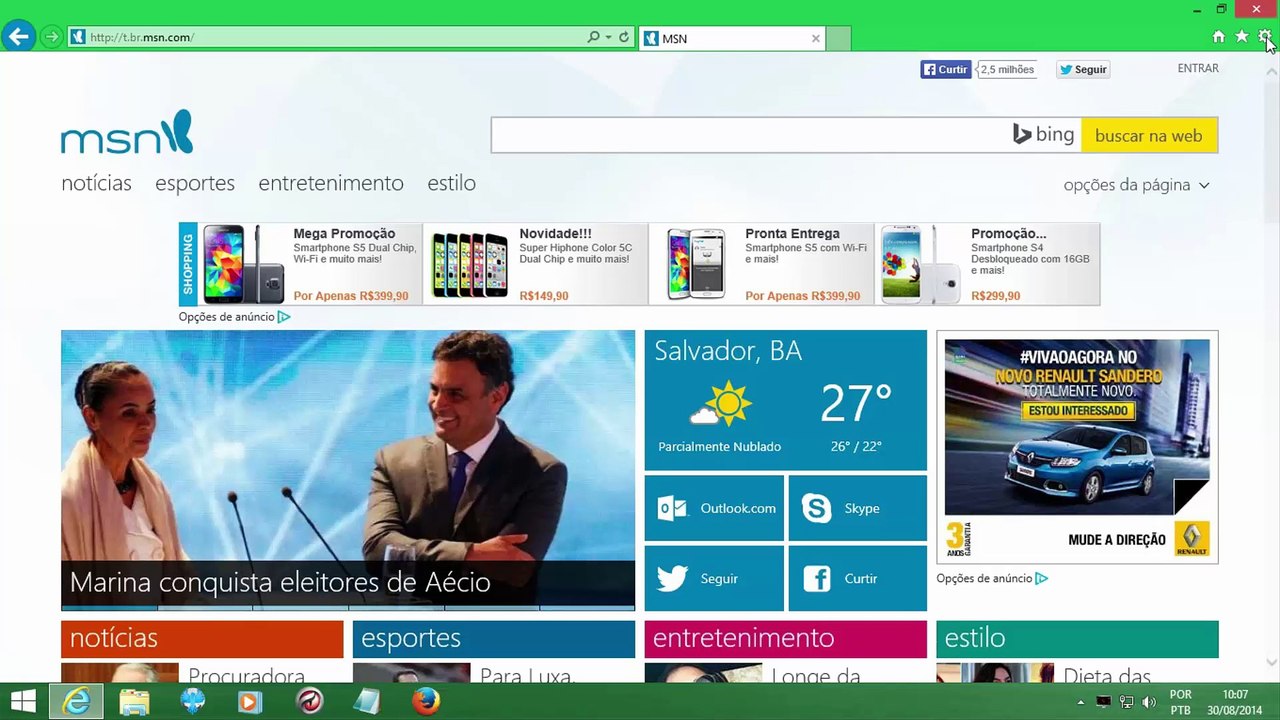Viewport: 1280px width, 720px height.
Task: Click the buscar na web button
Action: pos(1149,135)
